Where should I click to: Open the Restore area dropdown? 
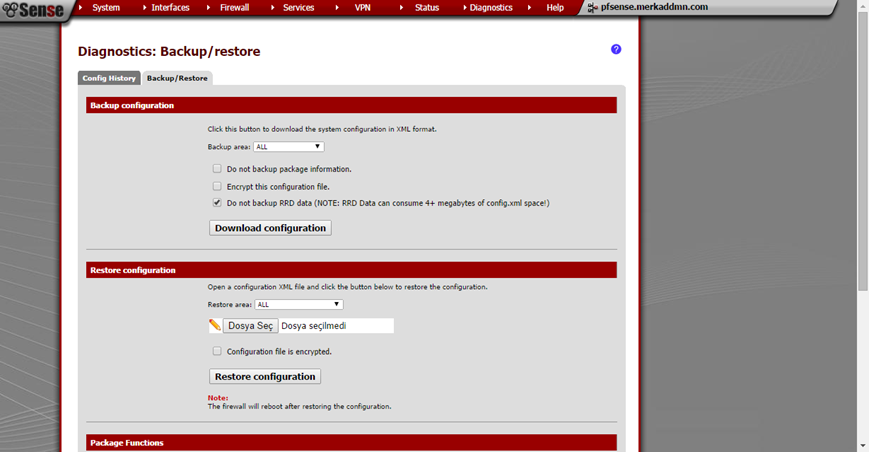point(299,305)
